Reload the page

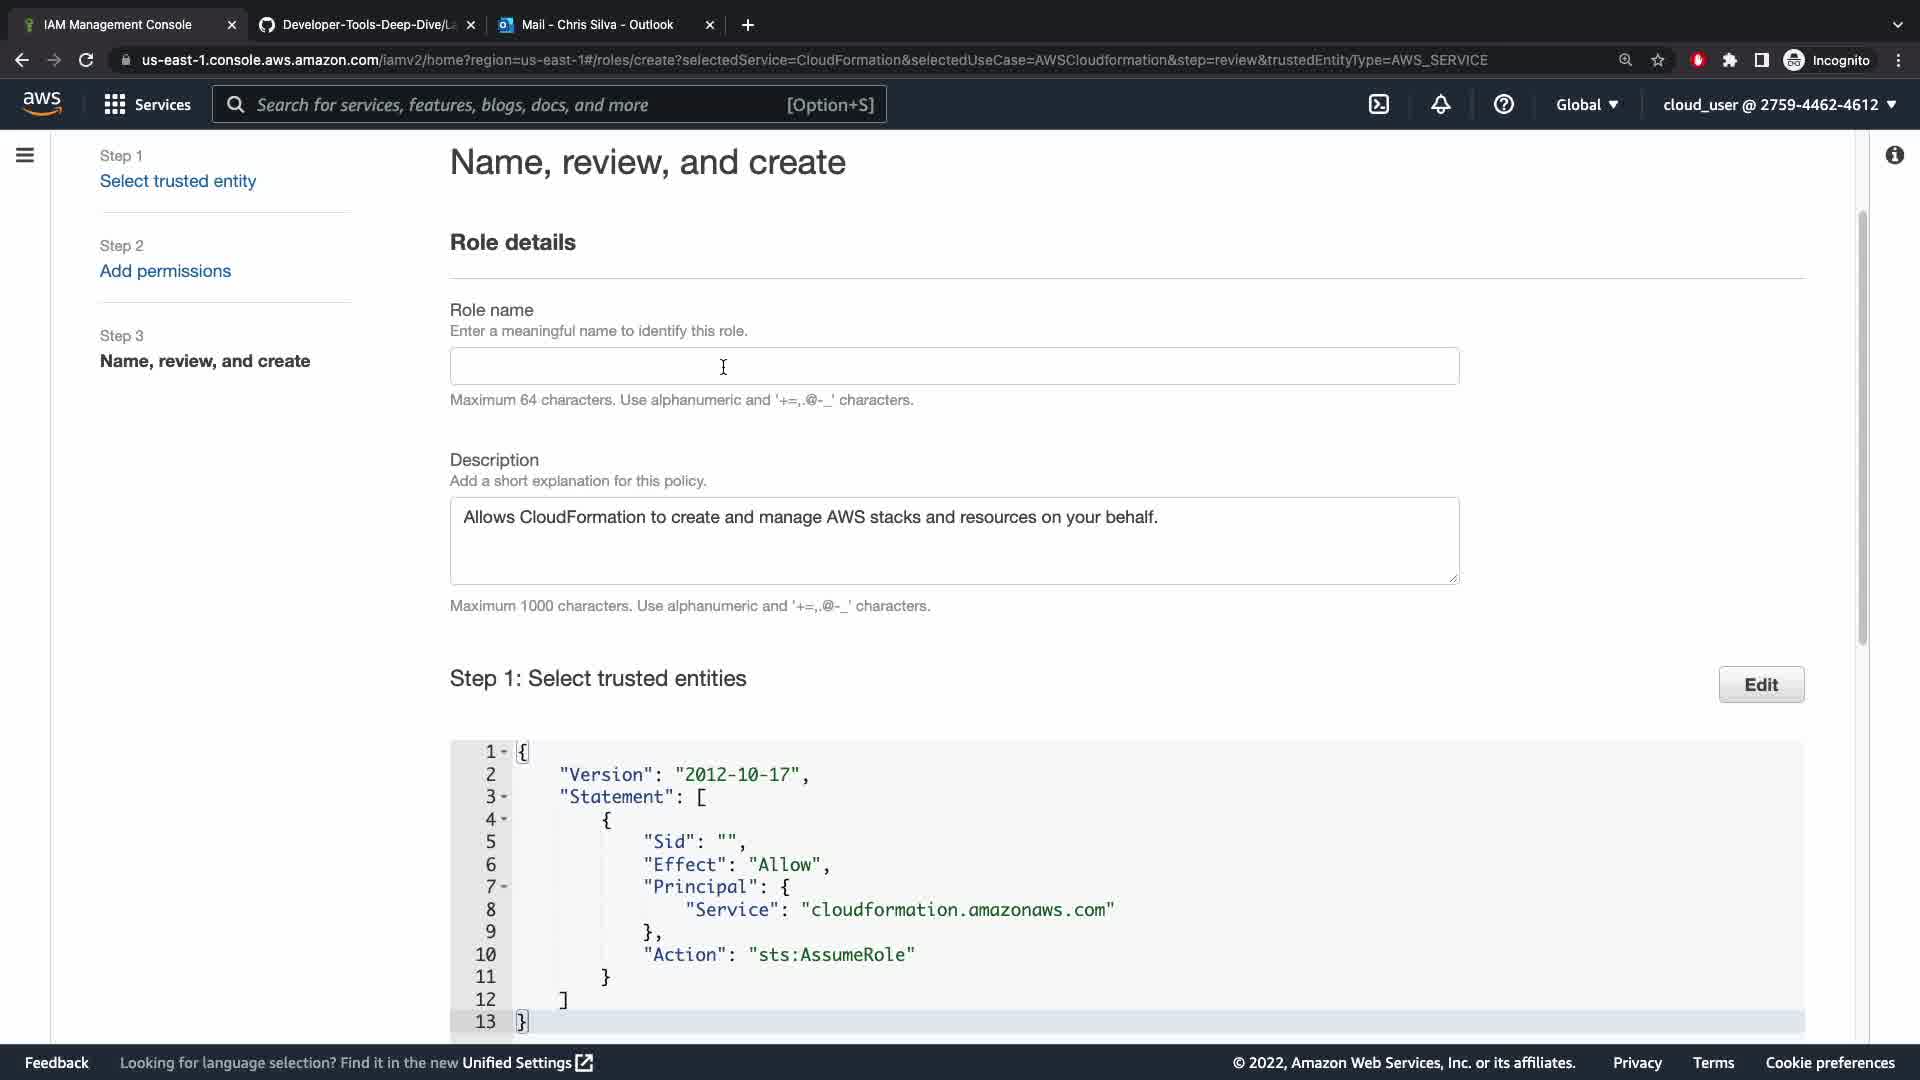pos(86,60)
